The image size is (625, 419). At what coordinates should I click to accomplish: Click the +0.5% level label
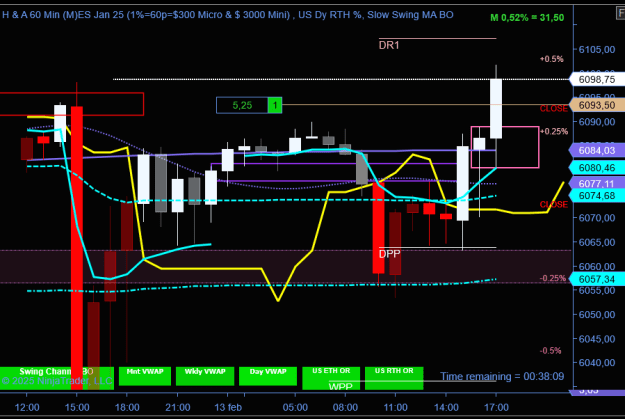(552, 59)
